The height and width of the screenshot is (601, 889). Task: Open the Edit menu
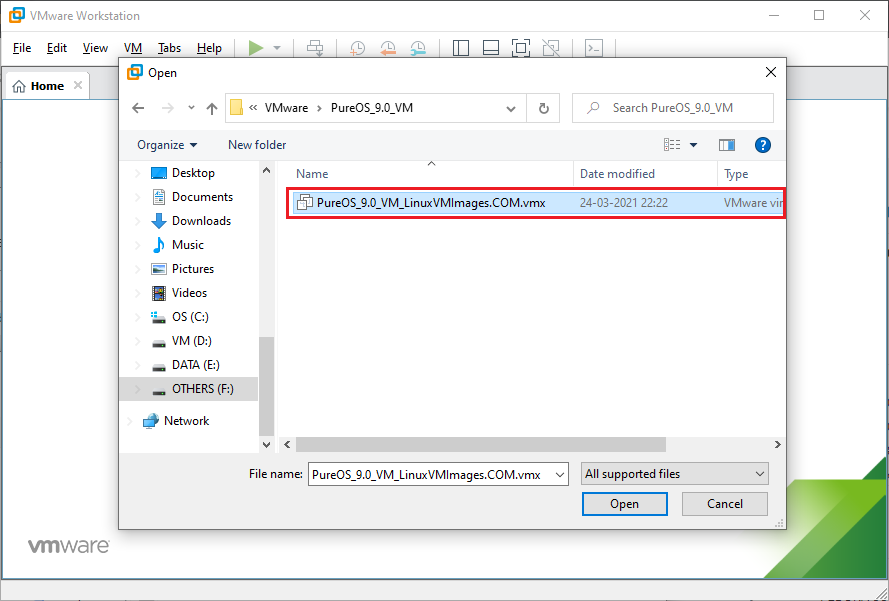(57, 48)
